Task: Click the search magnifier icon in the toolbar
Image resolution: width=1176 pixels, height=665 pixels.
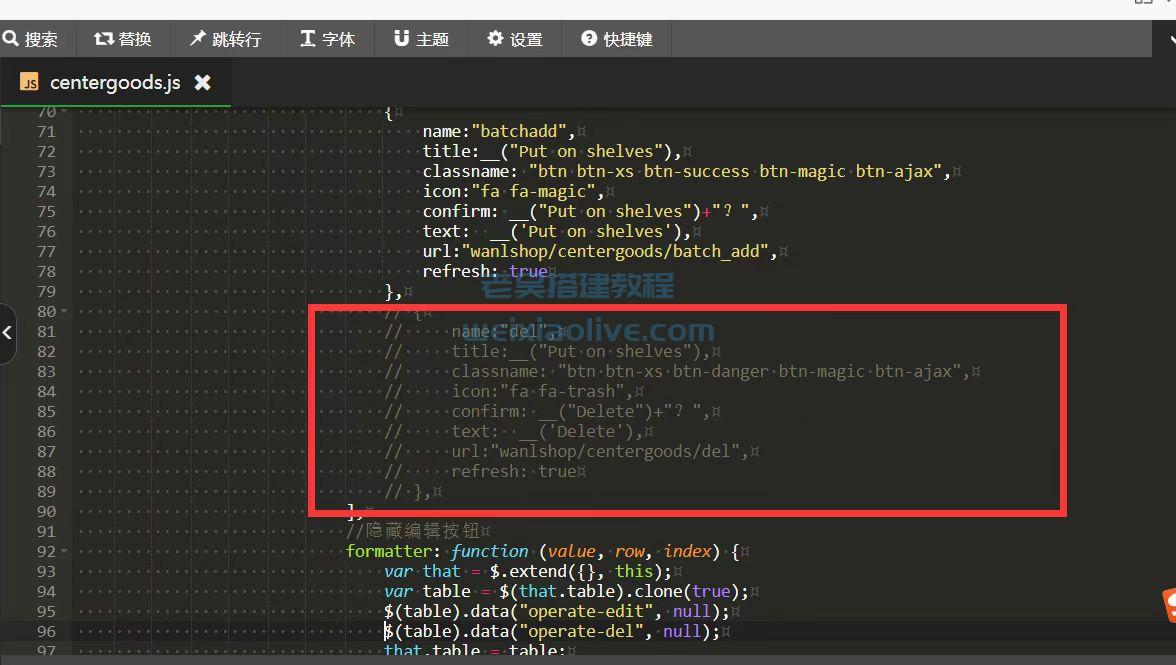Action: 11,39
